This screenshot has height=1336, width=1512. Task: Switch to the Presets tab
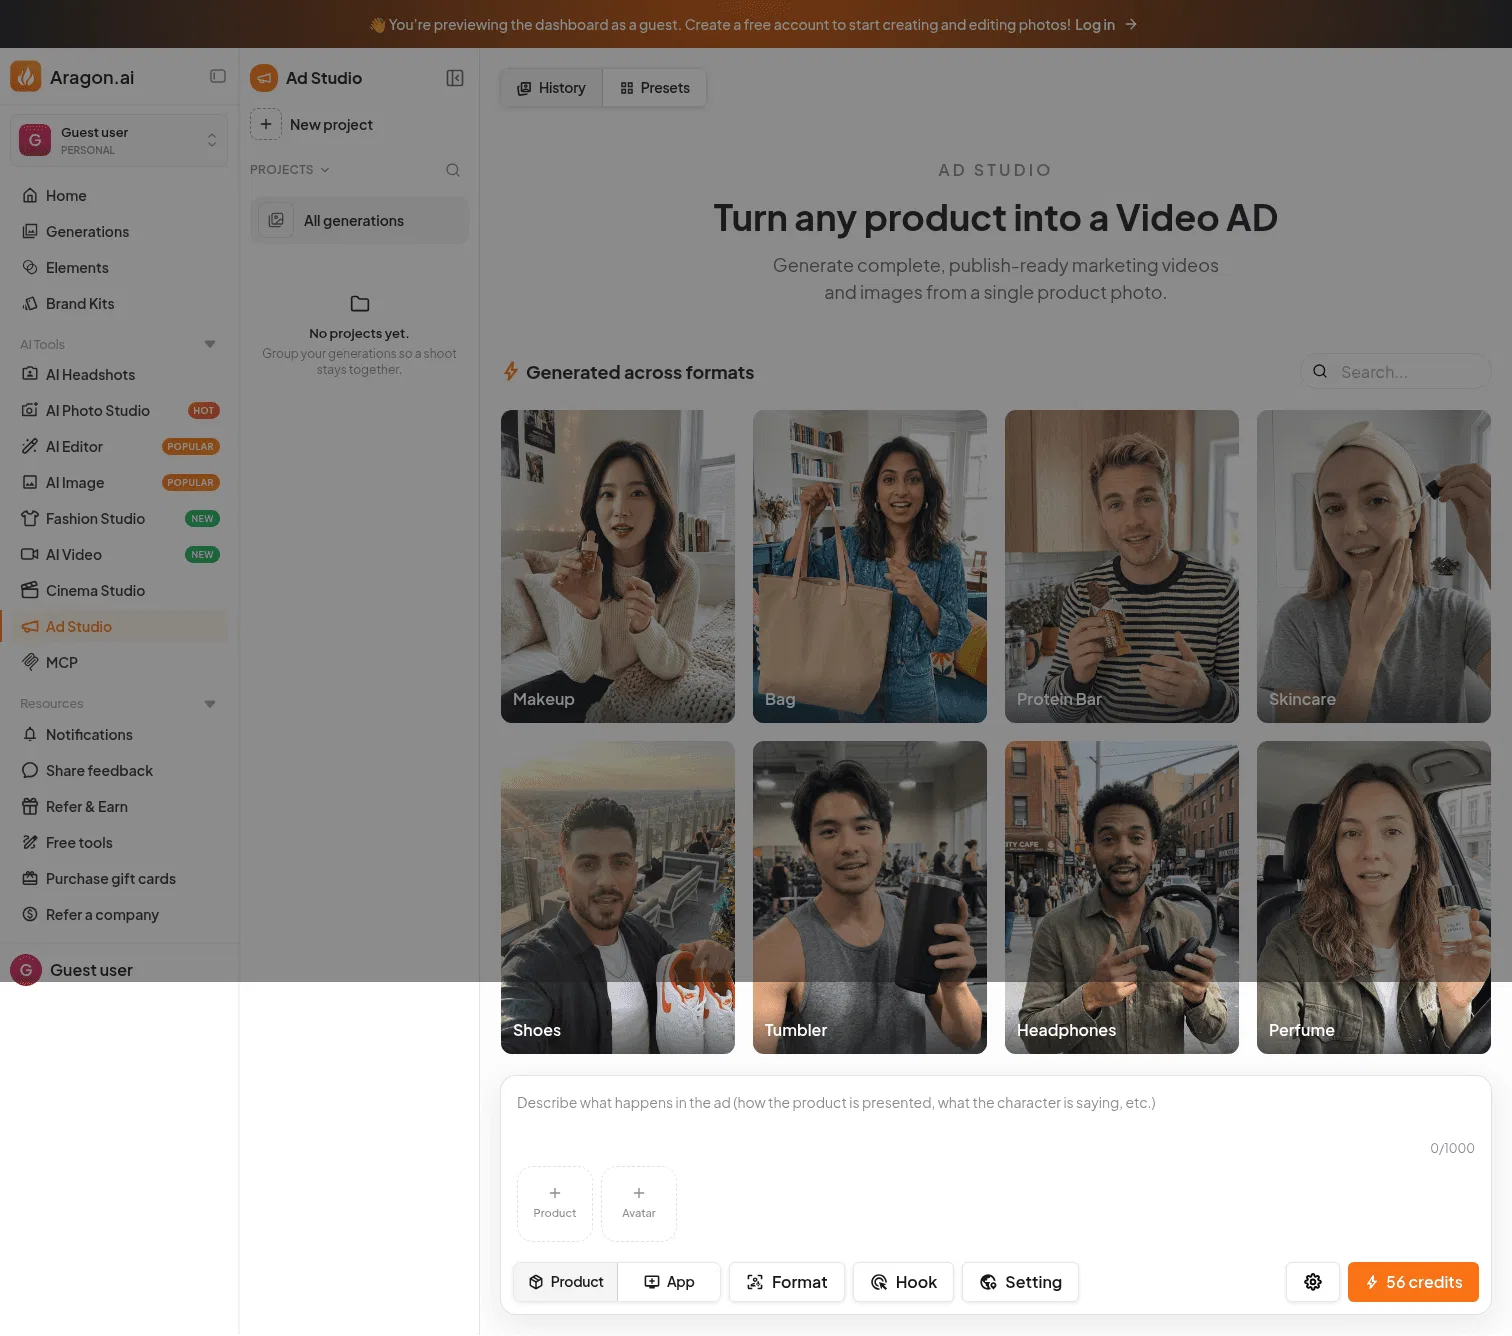pos(655,88)
